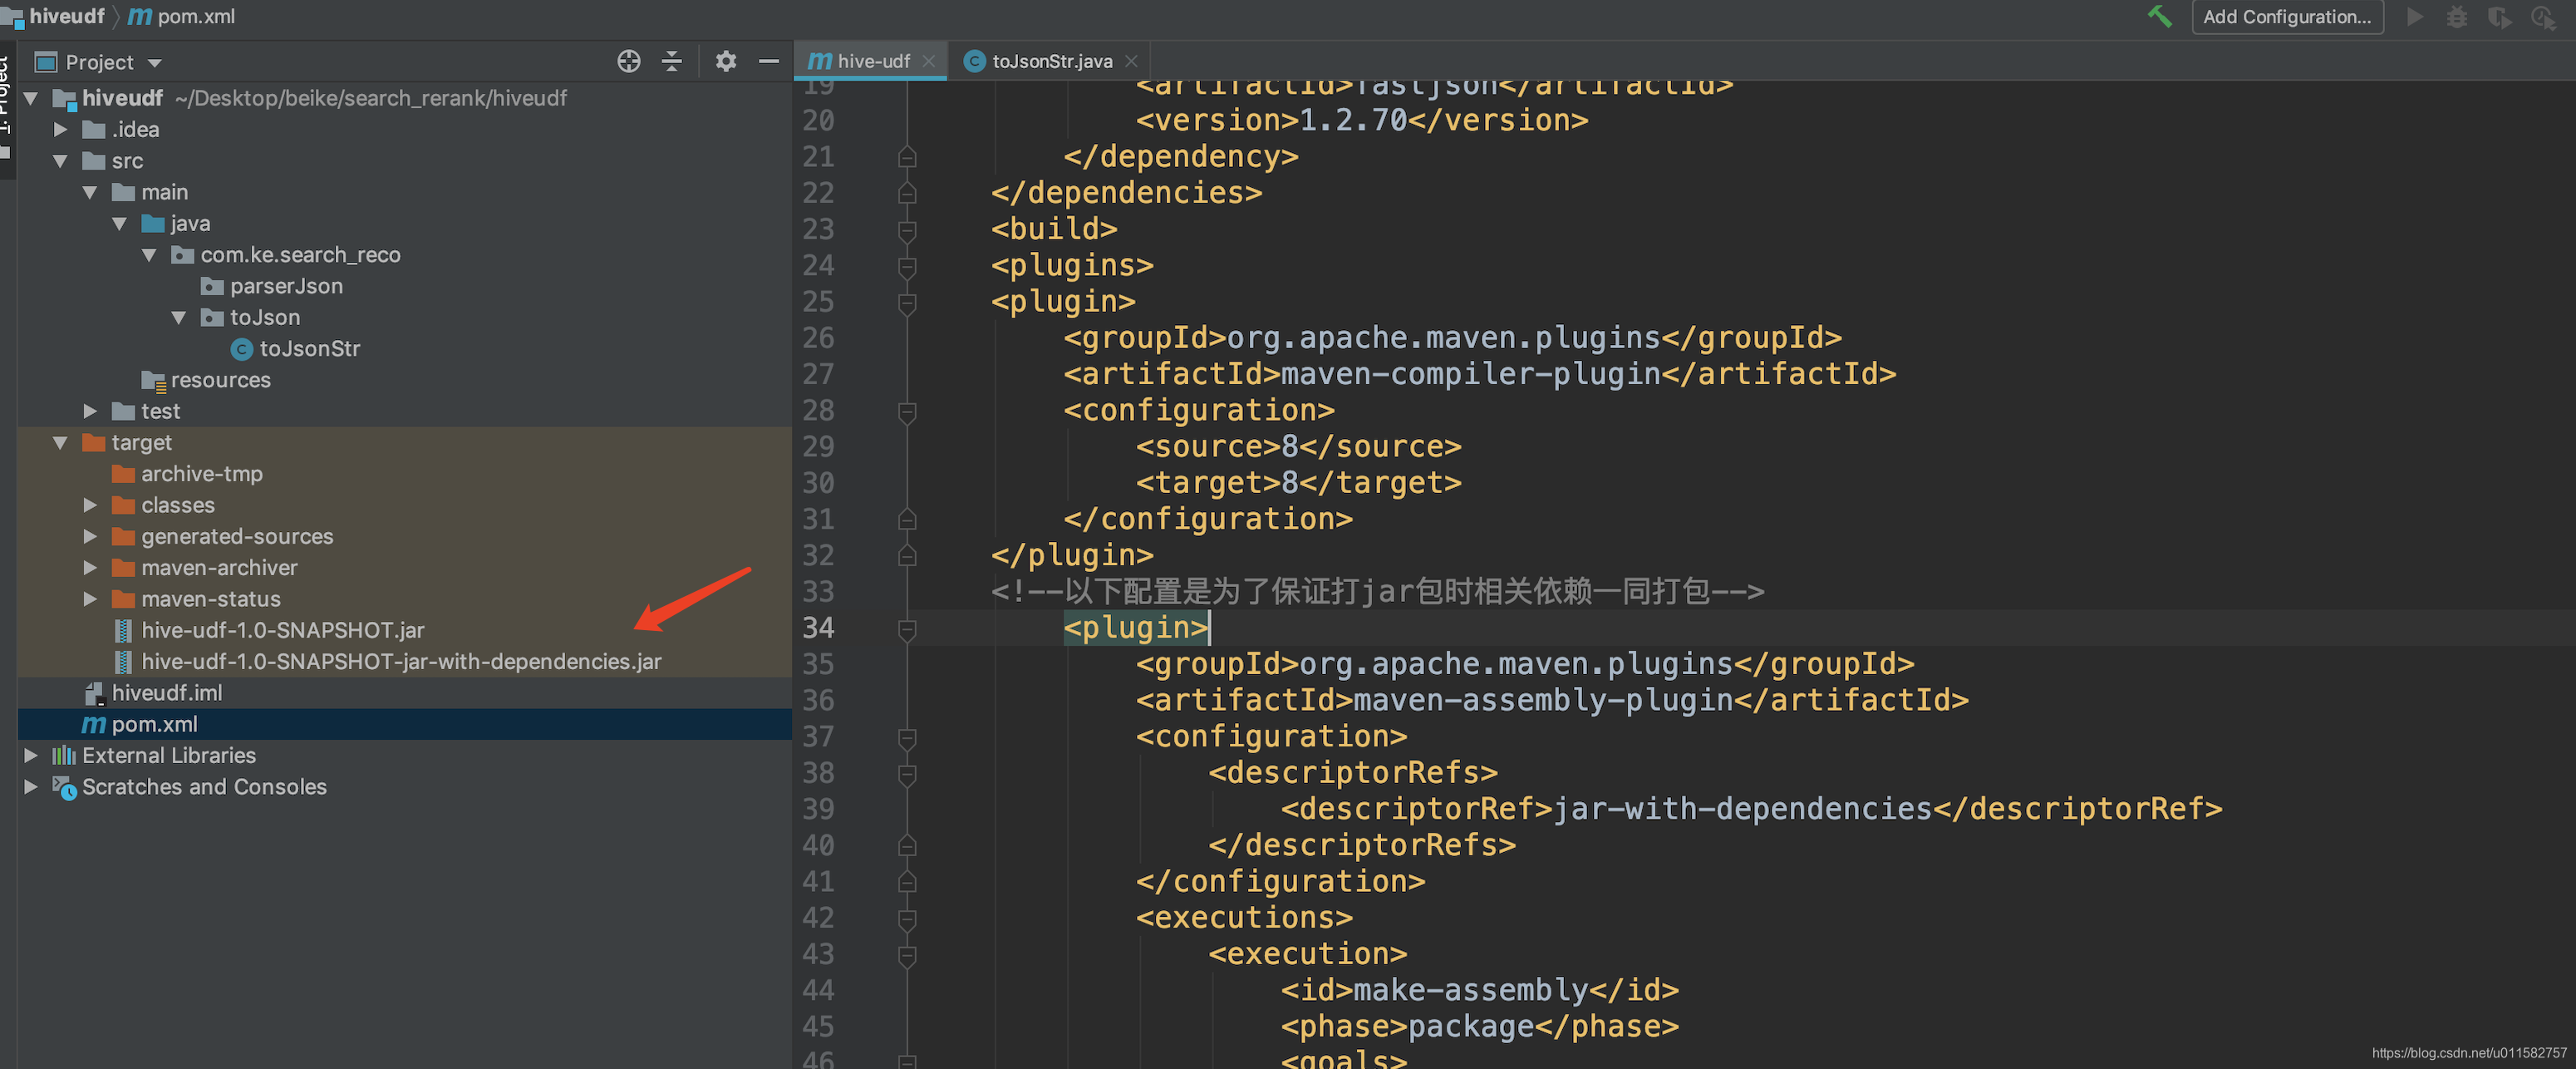
Task: Expand the maven-status folder
Action: (91, 599)
